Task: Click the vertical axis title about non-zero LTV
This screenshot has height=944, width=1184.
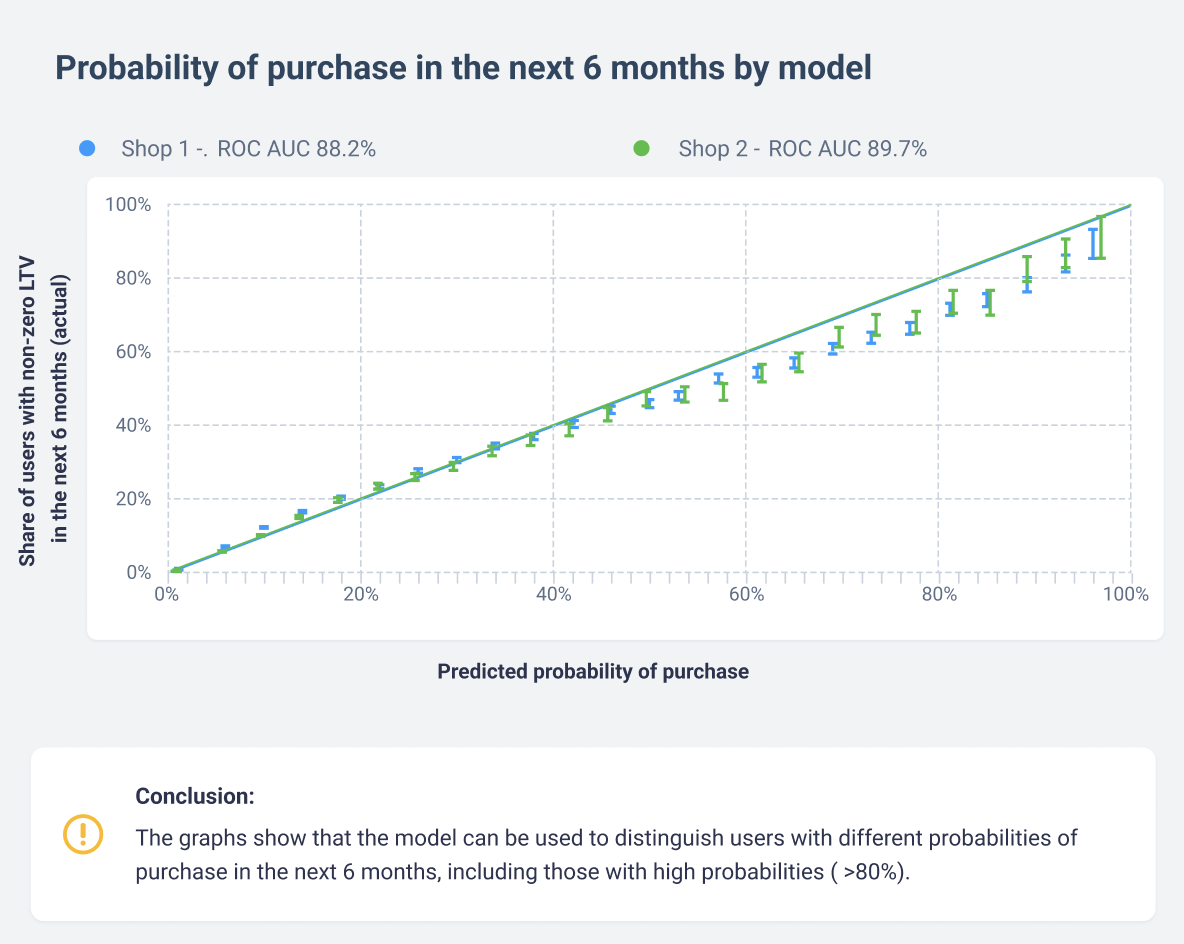Action: (43, 410)
